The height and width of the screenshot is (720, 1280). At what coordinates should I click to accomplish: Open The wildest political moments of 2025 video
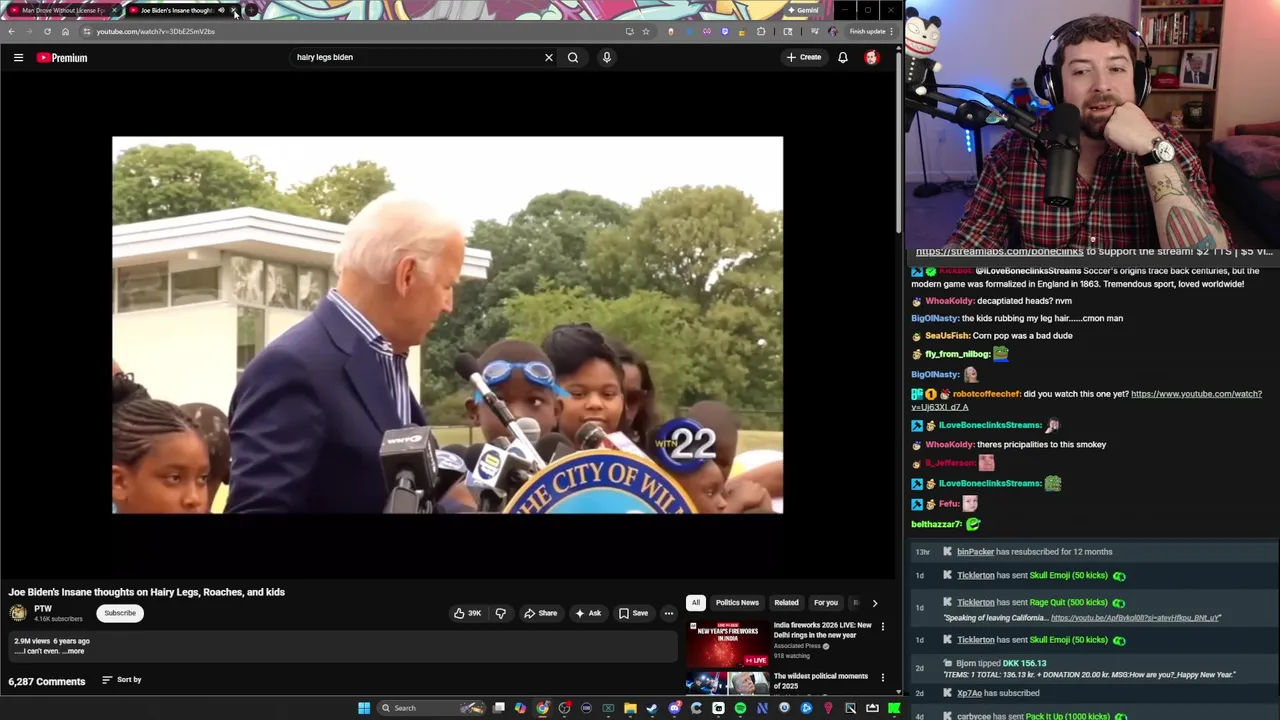point(820,681)
